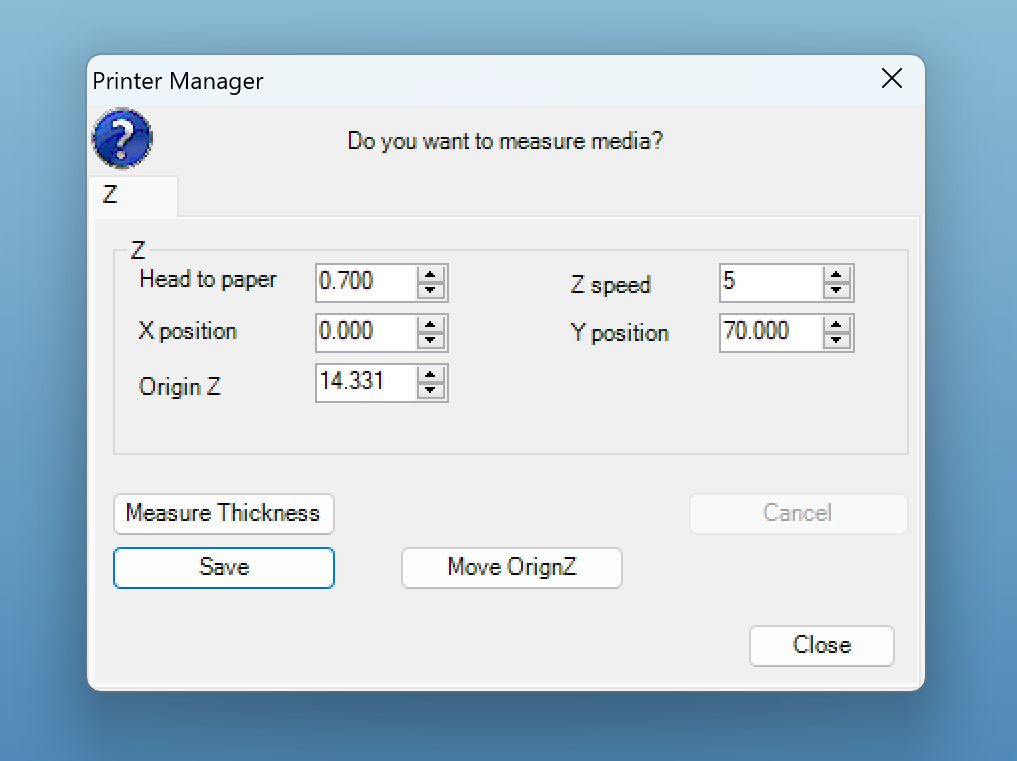The width and height of the screenshot is (1017, 761).
Task: Select the Origin Z value field
Action: click(x=365, y=383)
